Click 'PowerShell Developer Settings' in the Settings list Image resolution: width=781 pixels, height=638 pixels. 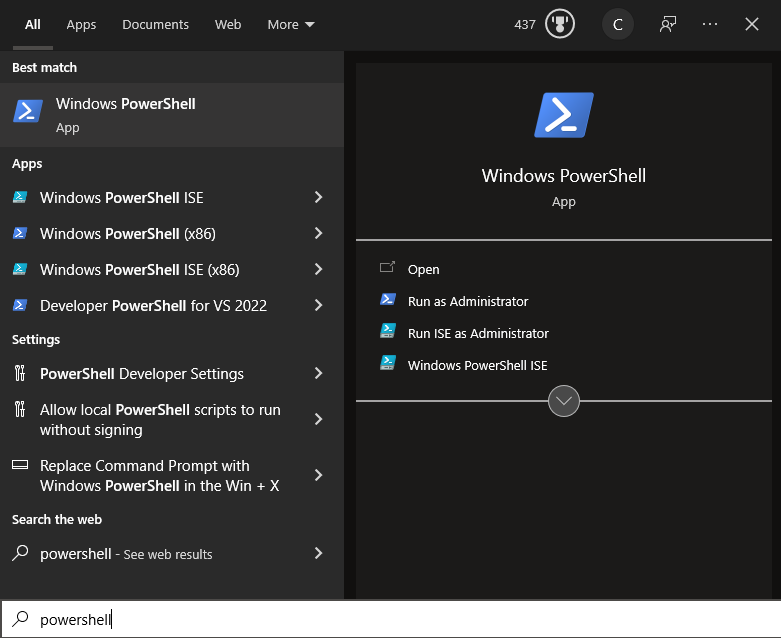coord(141,374)
